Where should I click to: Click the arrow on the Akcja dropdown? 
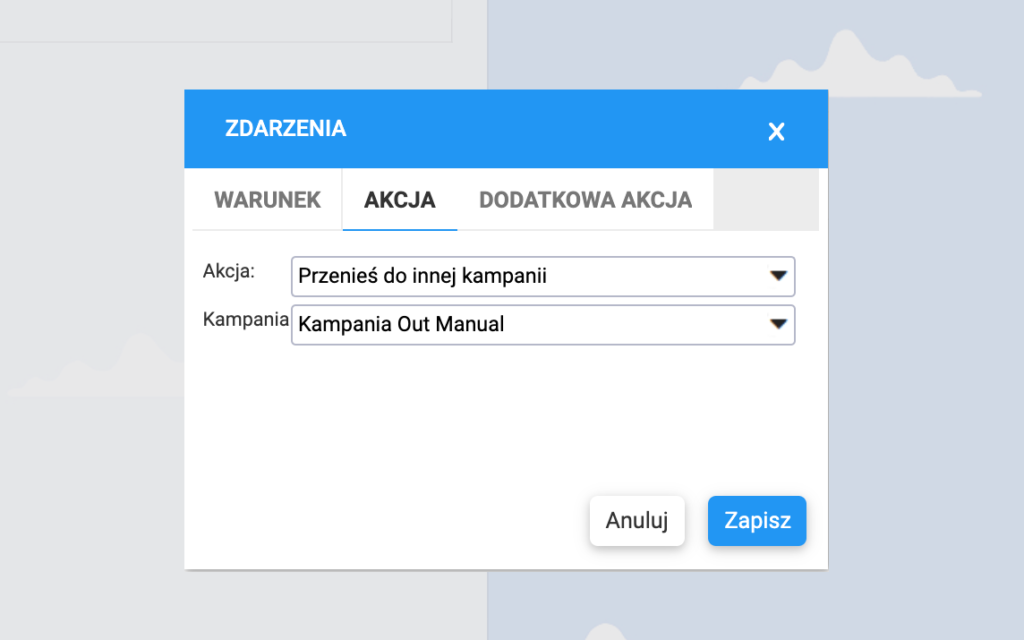pos(779,276)
